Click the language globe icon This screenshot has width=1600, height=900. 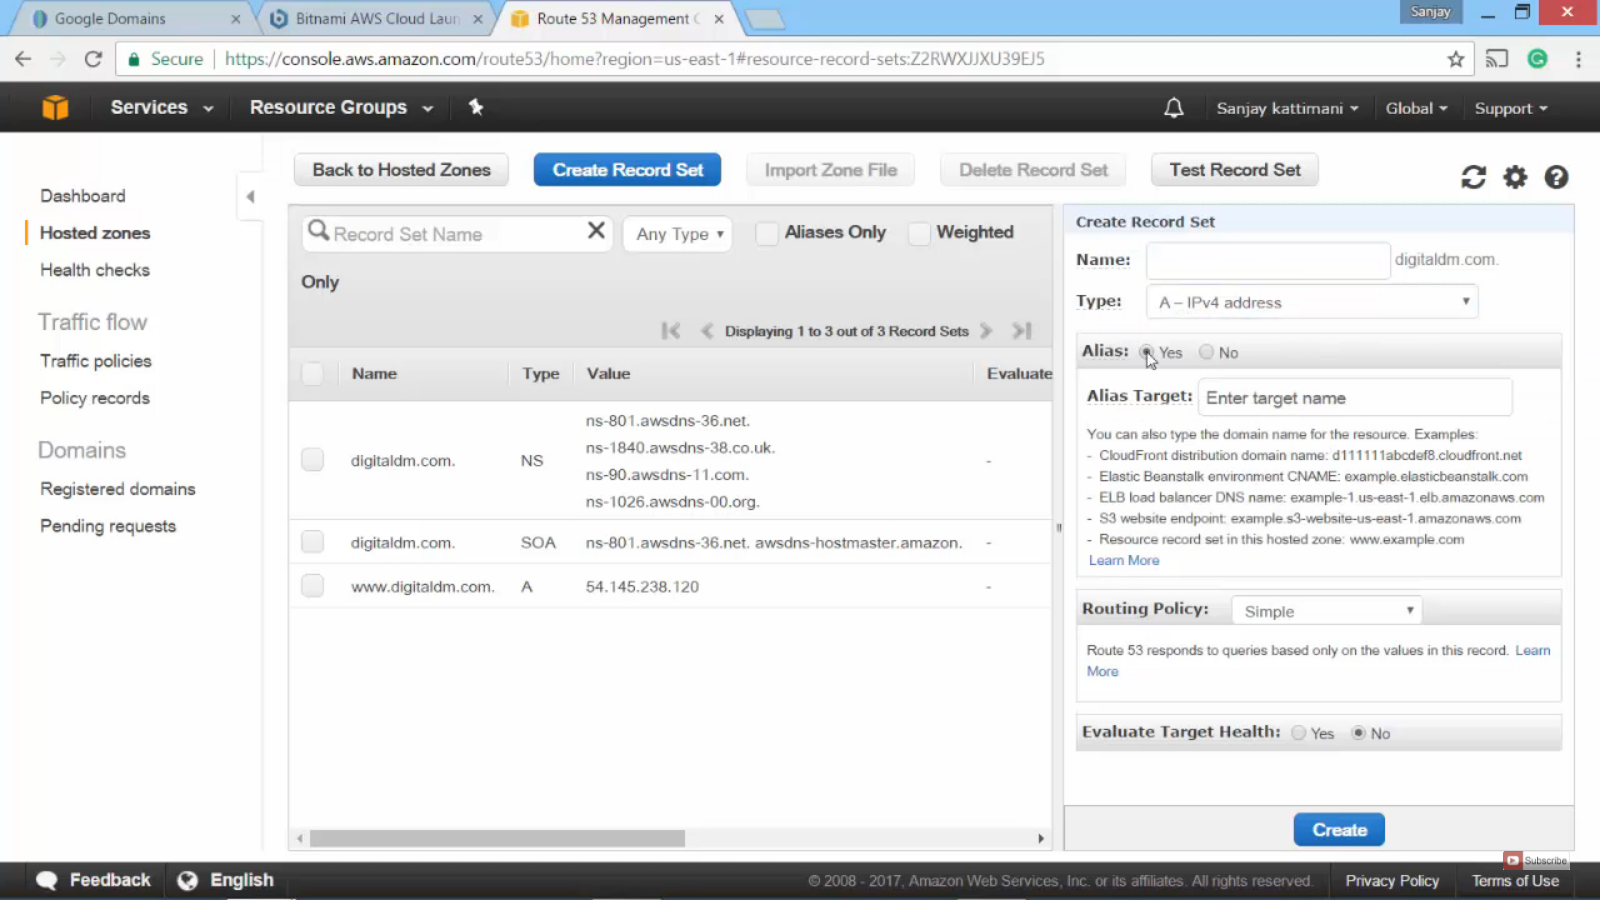[187, 880]
